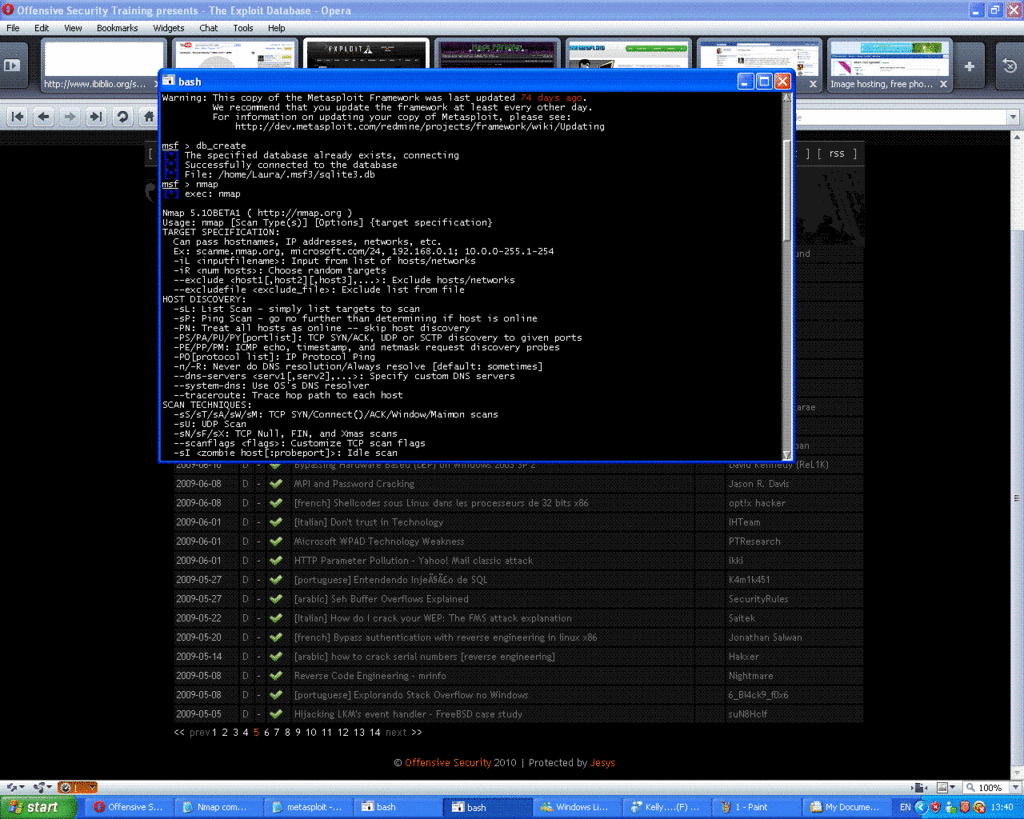Open the Help menu
1024x819 pixels.
point(276,28)
